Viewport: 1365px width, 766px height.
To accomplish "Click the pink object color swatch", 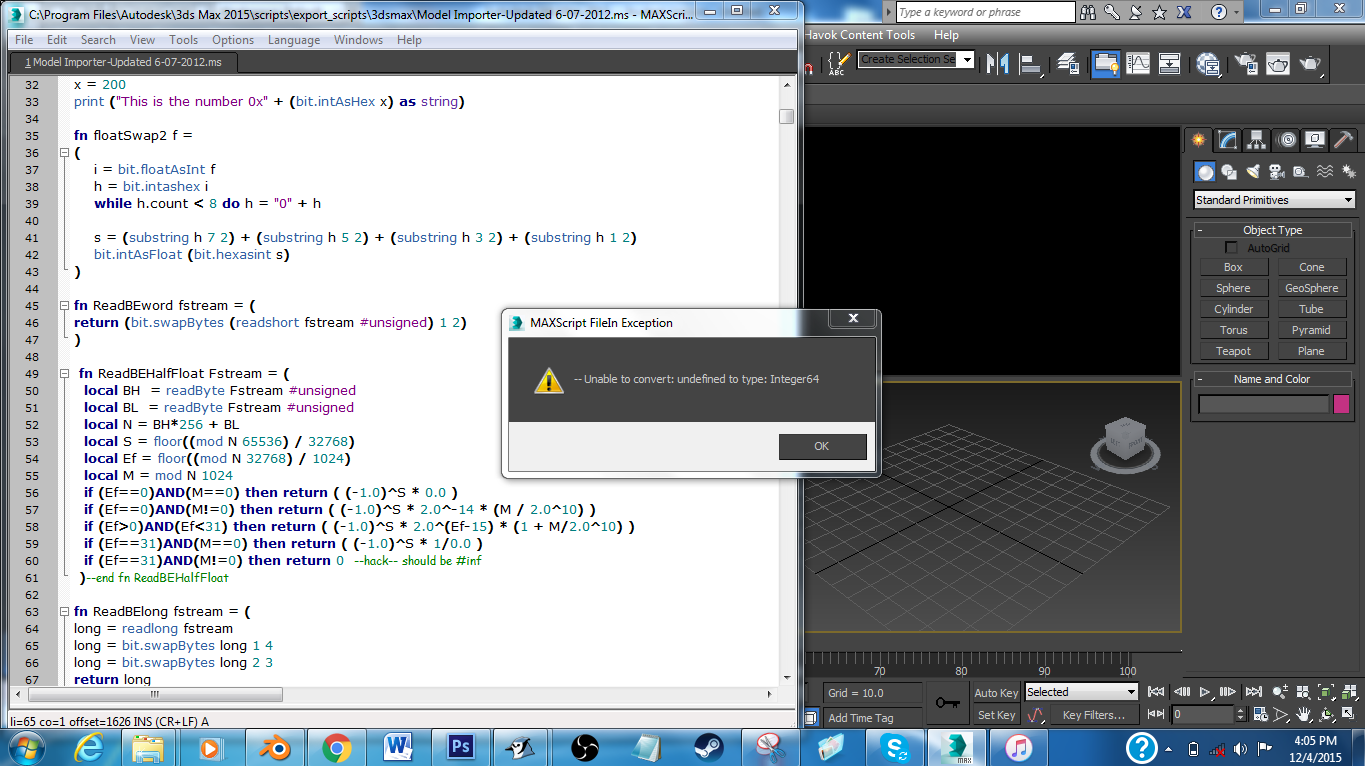I will pyautogui.click(x=1341, y=404).
